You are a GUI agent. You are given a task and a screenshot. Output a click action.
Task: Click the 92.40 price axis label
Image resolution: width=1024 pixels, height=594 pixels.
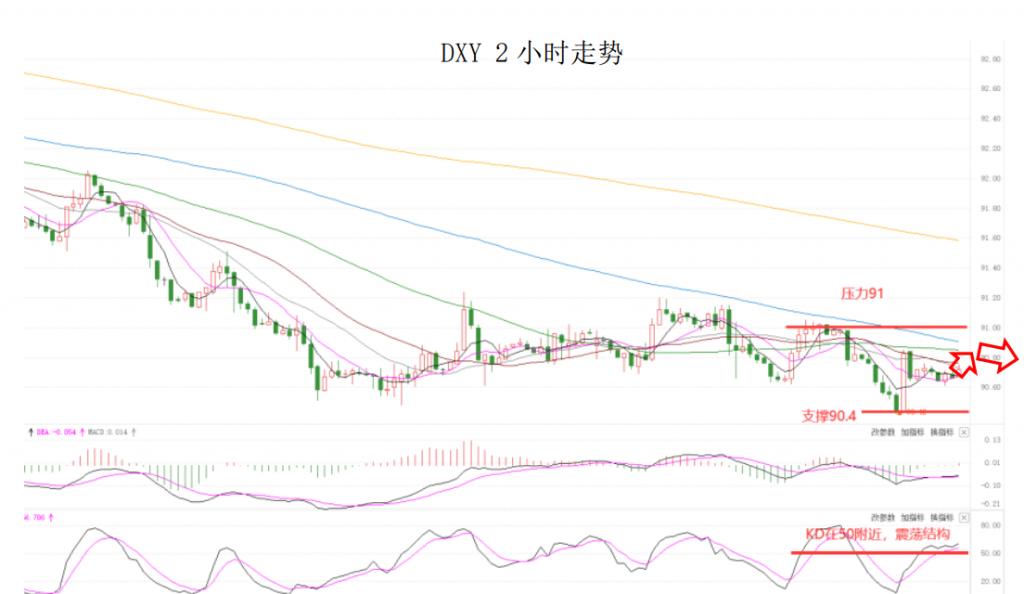point(990,119)
